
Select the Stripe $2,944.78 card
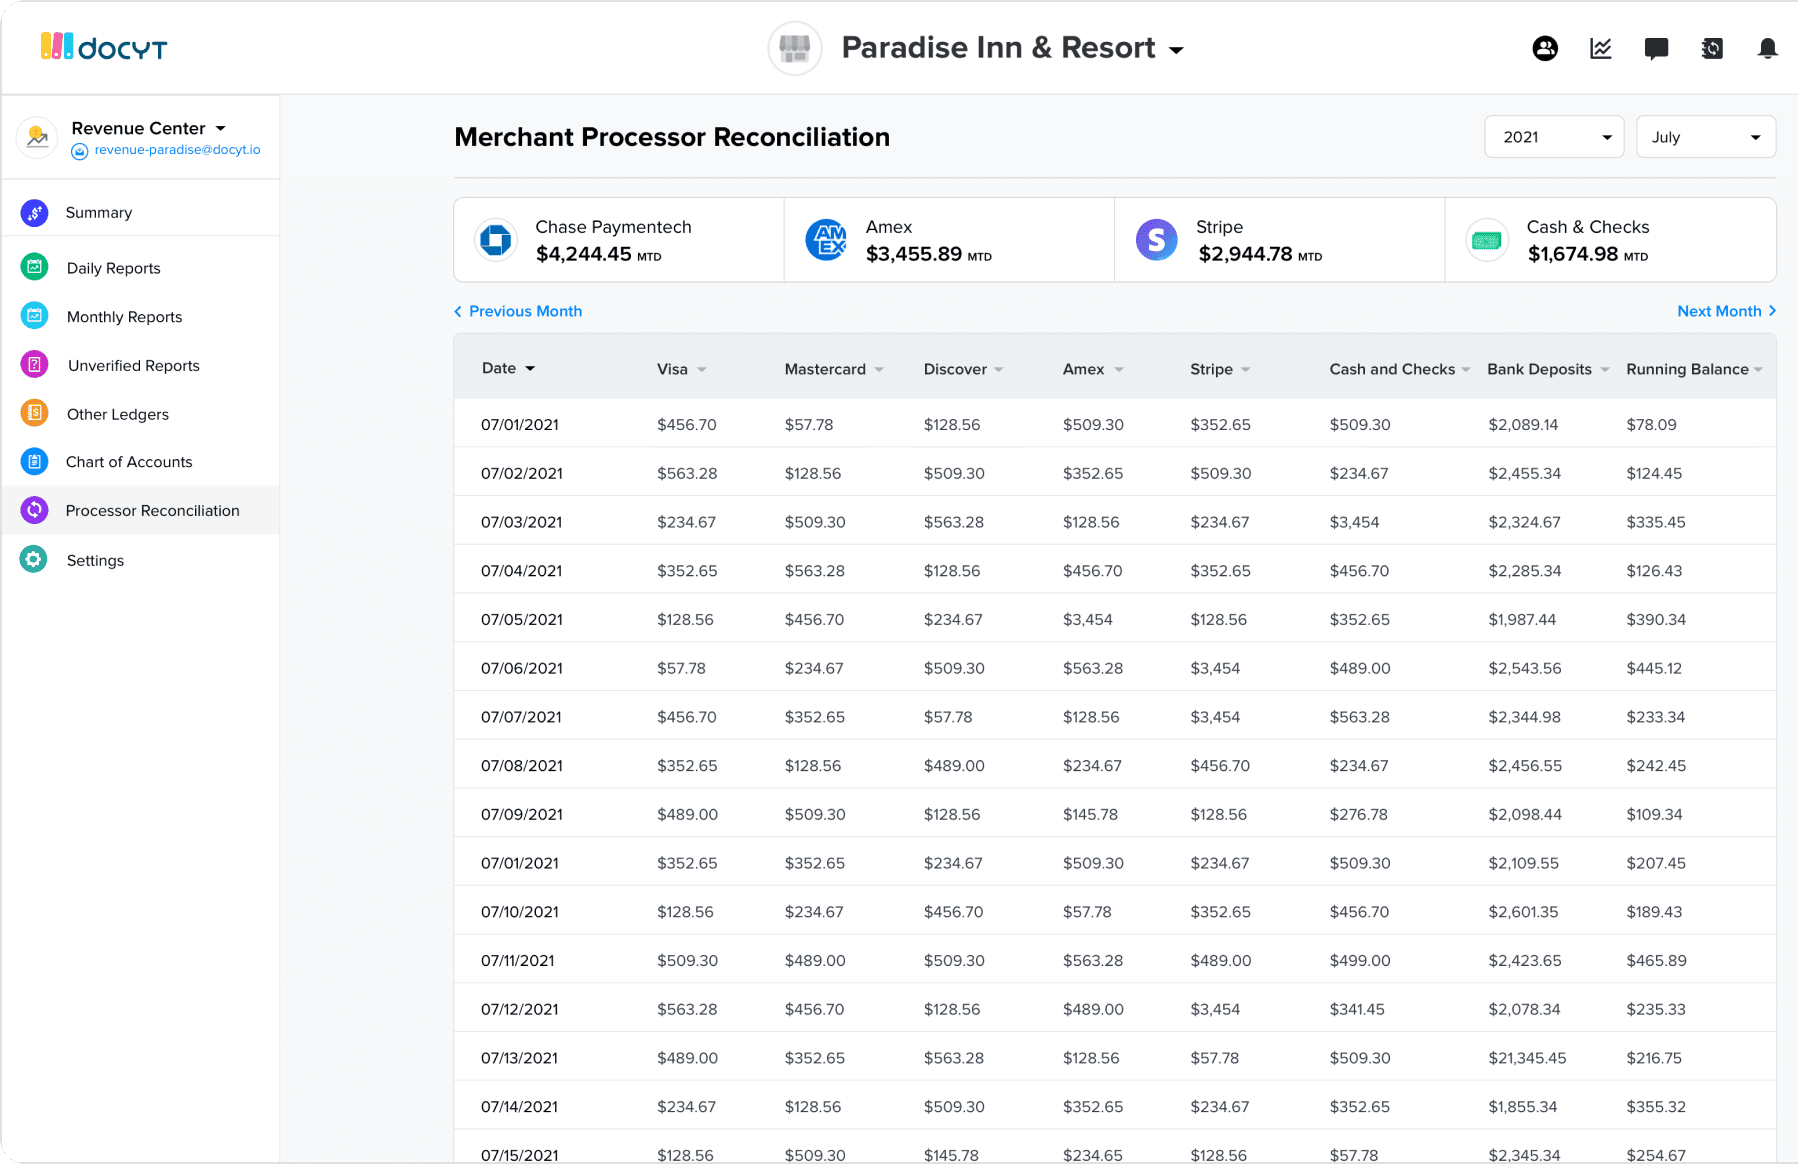coord(1280,240)
